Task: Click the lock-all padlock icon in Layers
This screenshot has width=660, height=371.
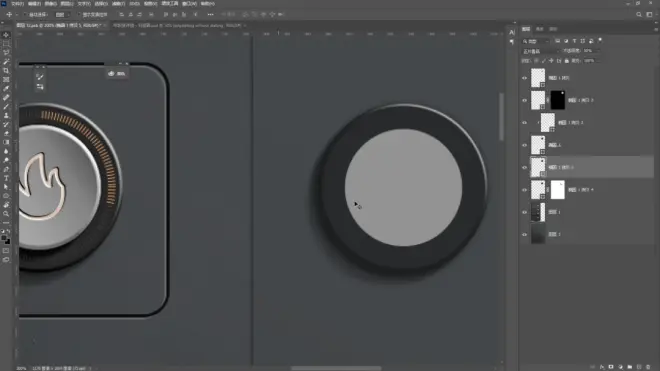Action: tap(567, 61)
